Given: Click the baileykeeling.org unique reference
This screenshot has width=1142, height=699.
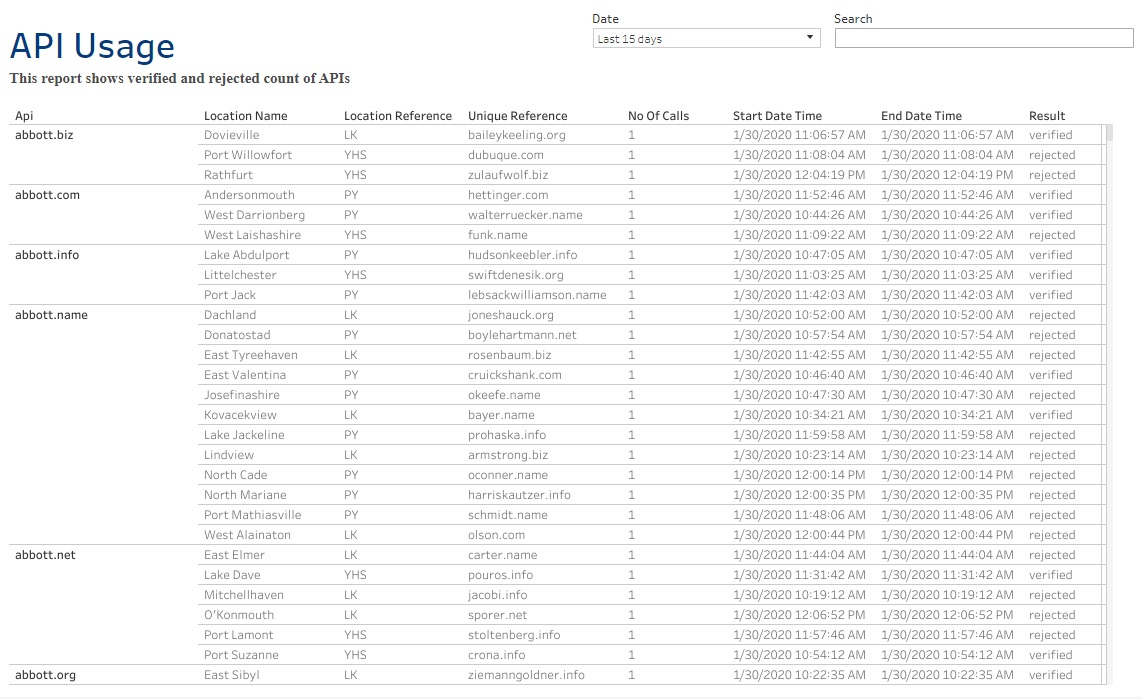Looking at the screenshot, I should coord(516,135).
